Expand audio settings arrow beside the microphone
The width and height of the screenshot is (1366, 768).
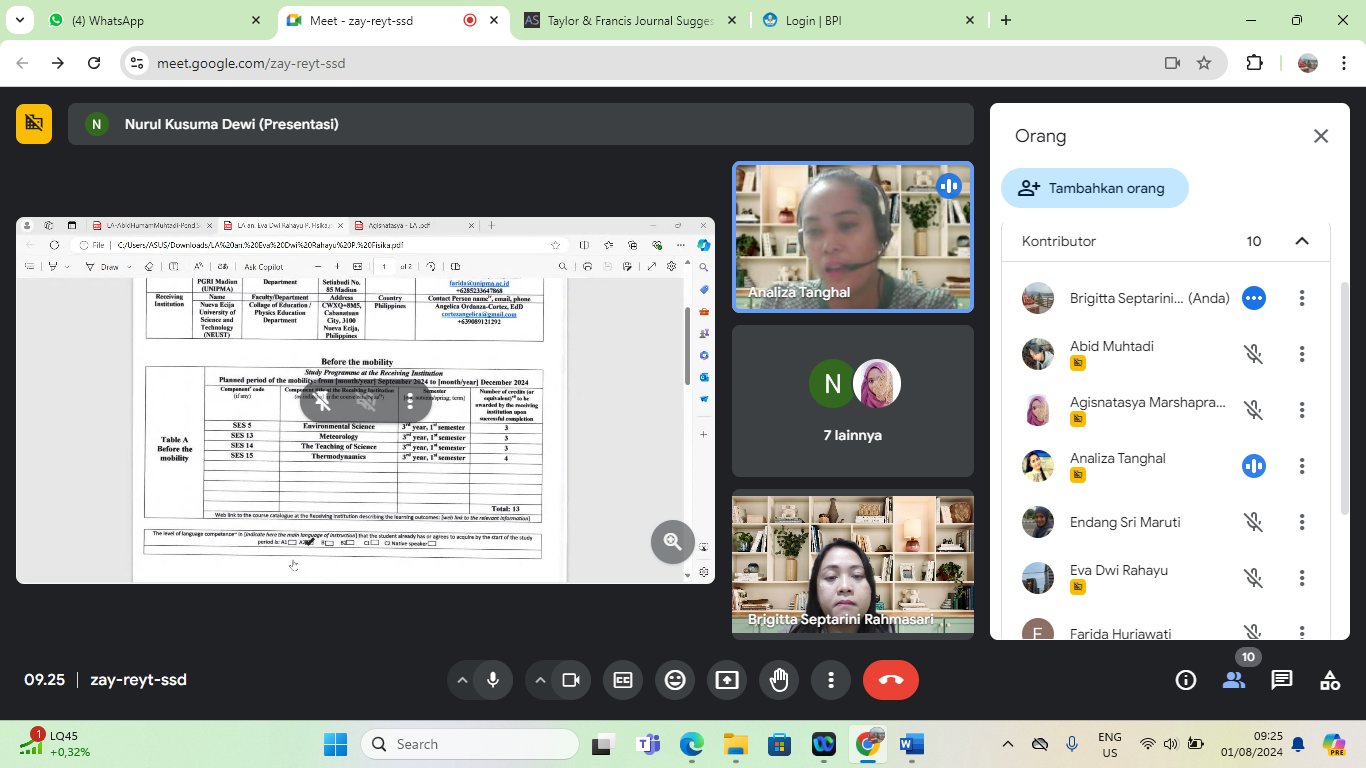462,680
